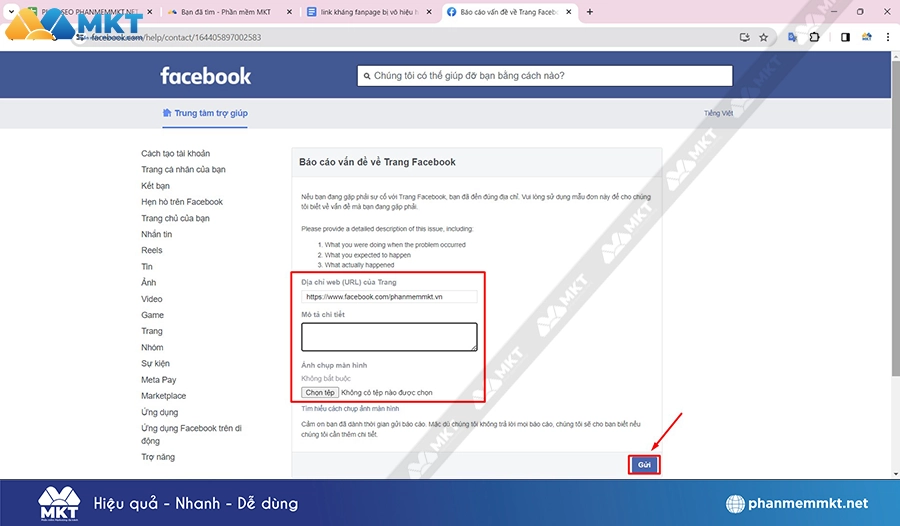Click the home icon beside 'Trung tâm trợ giúp'
900x526 pixels.
pyautogui.click(x=167, y=113)
